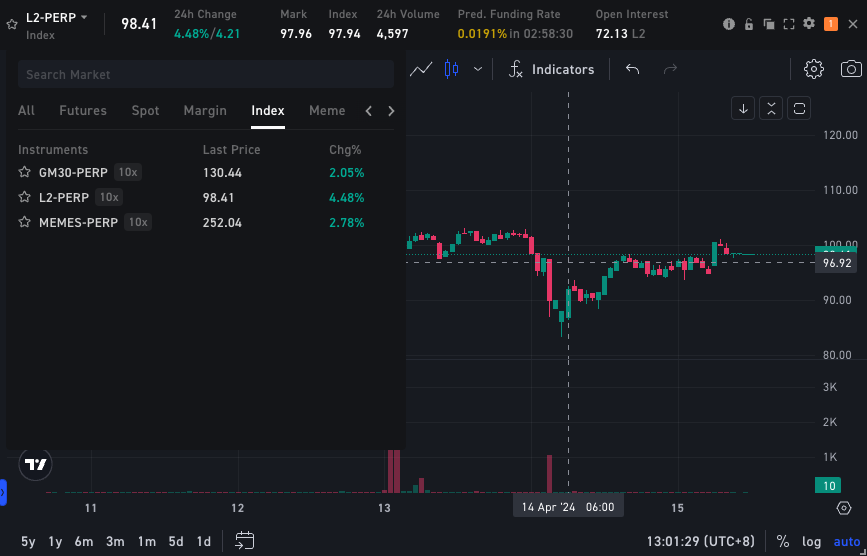The width and height of the screenshot is (867, 556).
Task: Star the GM30-PERP instrument
Action: (x=24, y=172)
